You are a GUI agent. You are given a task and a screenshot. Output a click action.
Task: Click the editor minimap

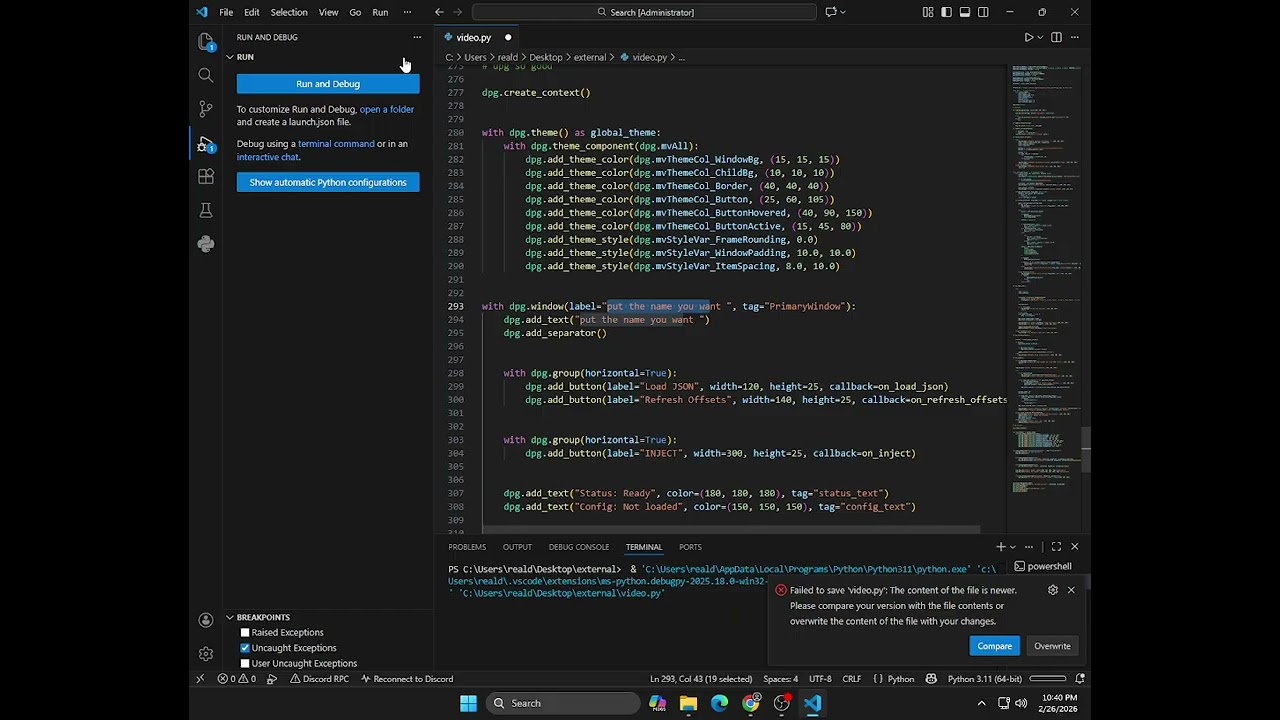point(1045,280)
